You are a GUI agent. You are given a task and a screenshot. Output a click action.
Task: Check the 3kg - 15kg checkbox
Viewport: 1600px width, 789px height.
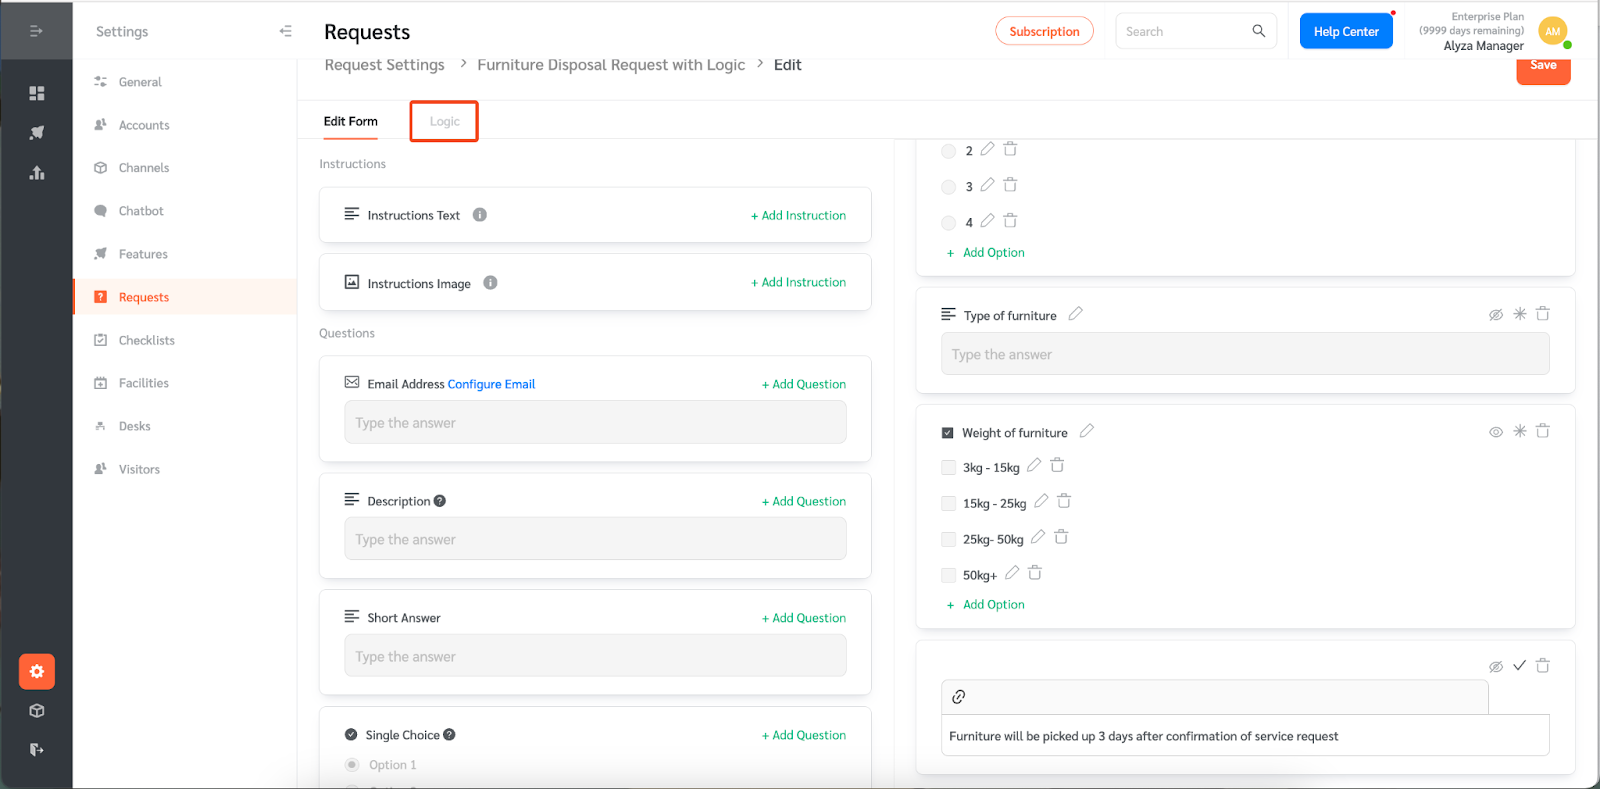click(x=948, y=467)
